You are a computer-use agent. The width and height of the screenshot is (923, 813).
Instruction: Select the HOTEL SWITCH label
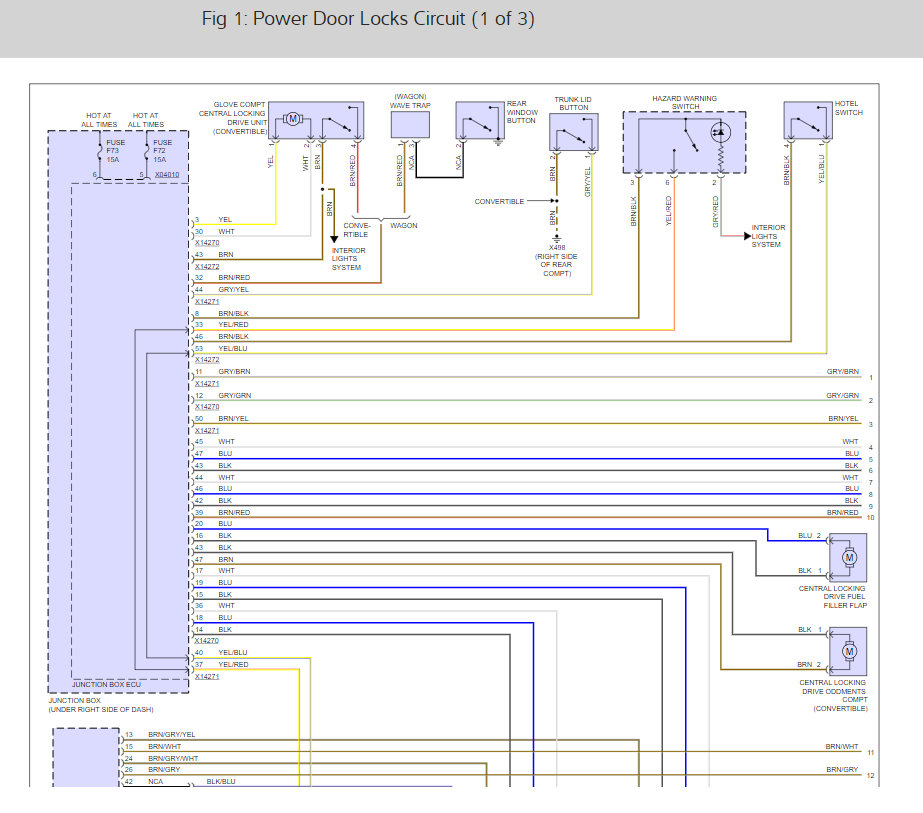click(x=848, y=108)
